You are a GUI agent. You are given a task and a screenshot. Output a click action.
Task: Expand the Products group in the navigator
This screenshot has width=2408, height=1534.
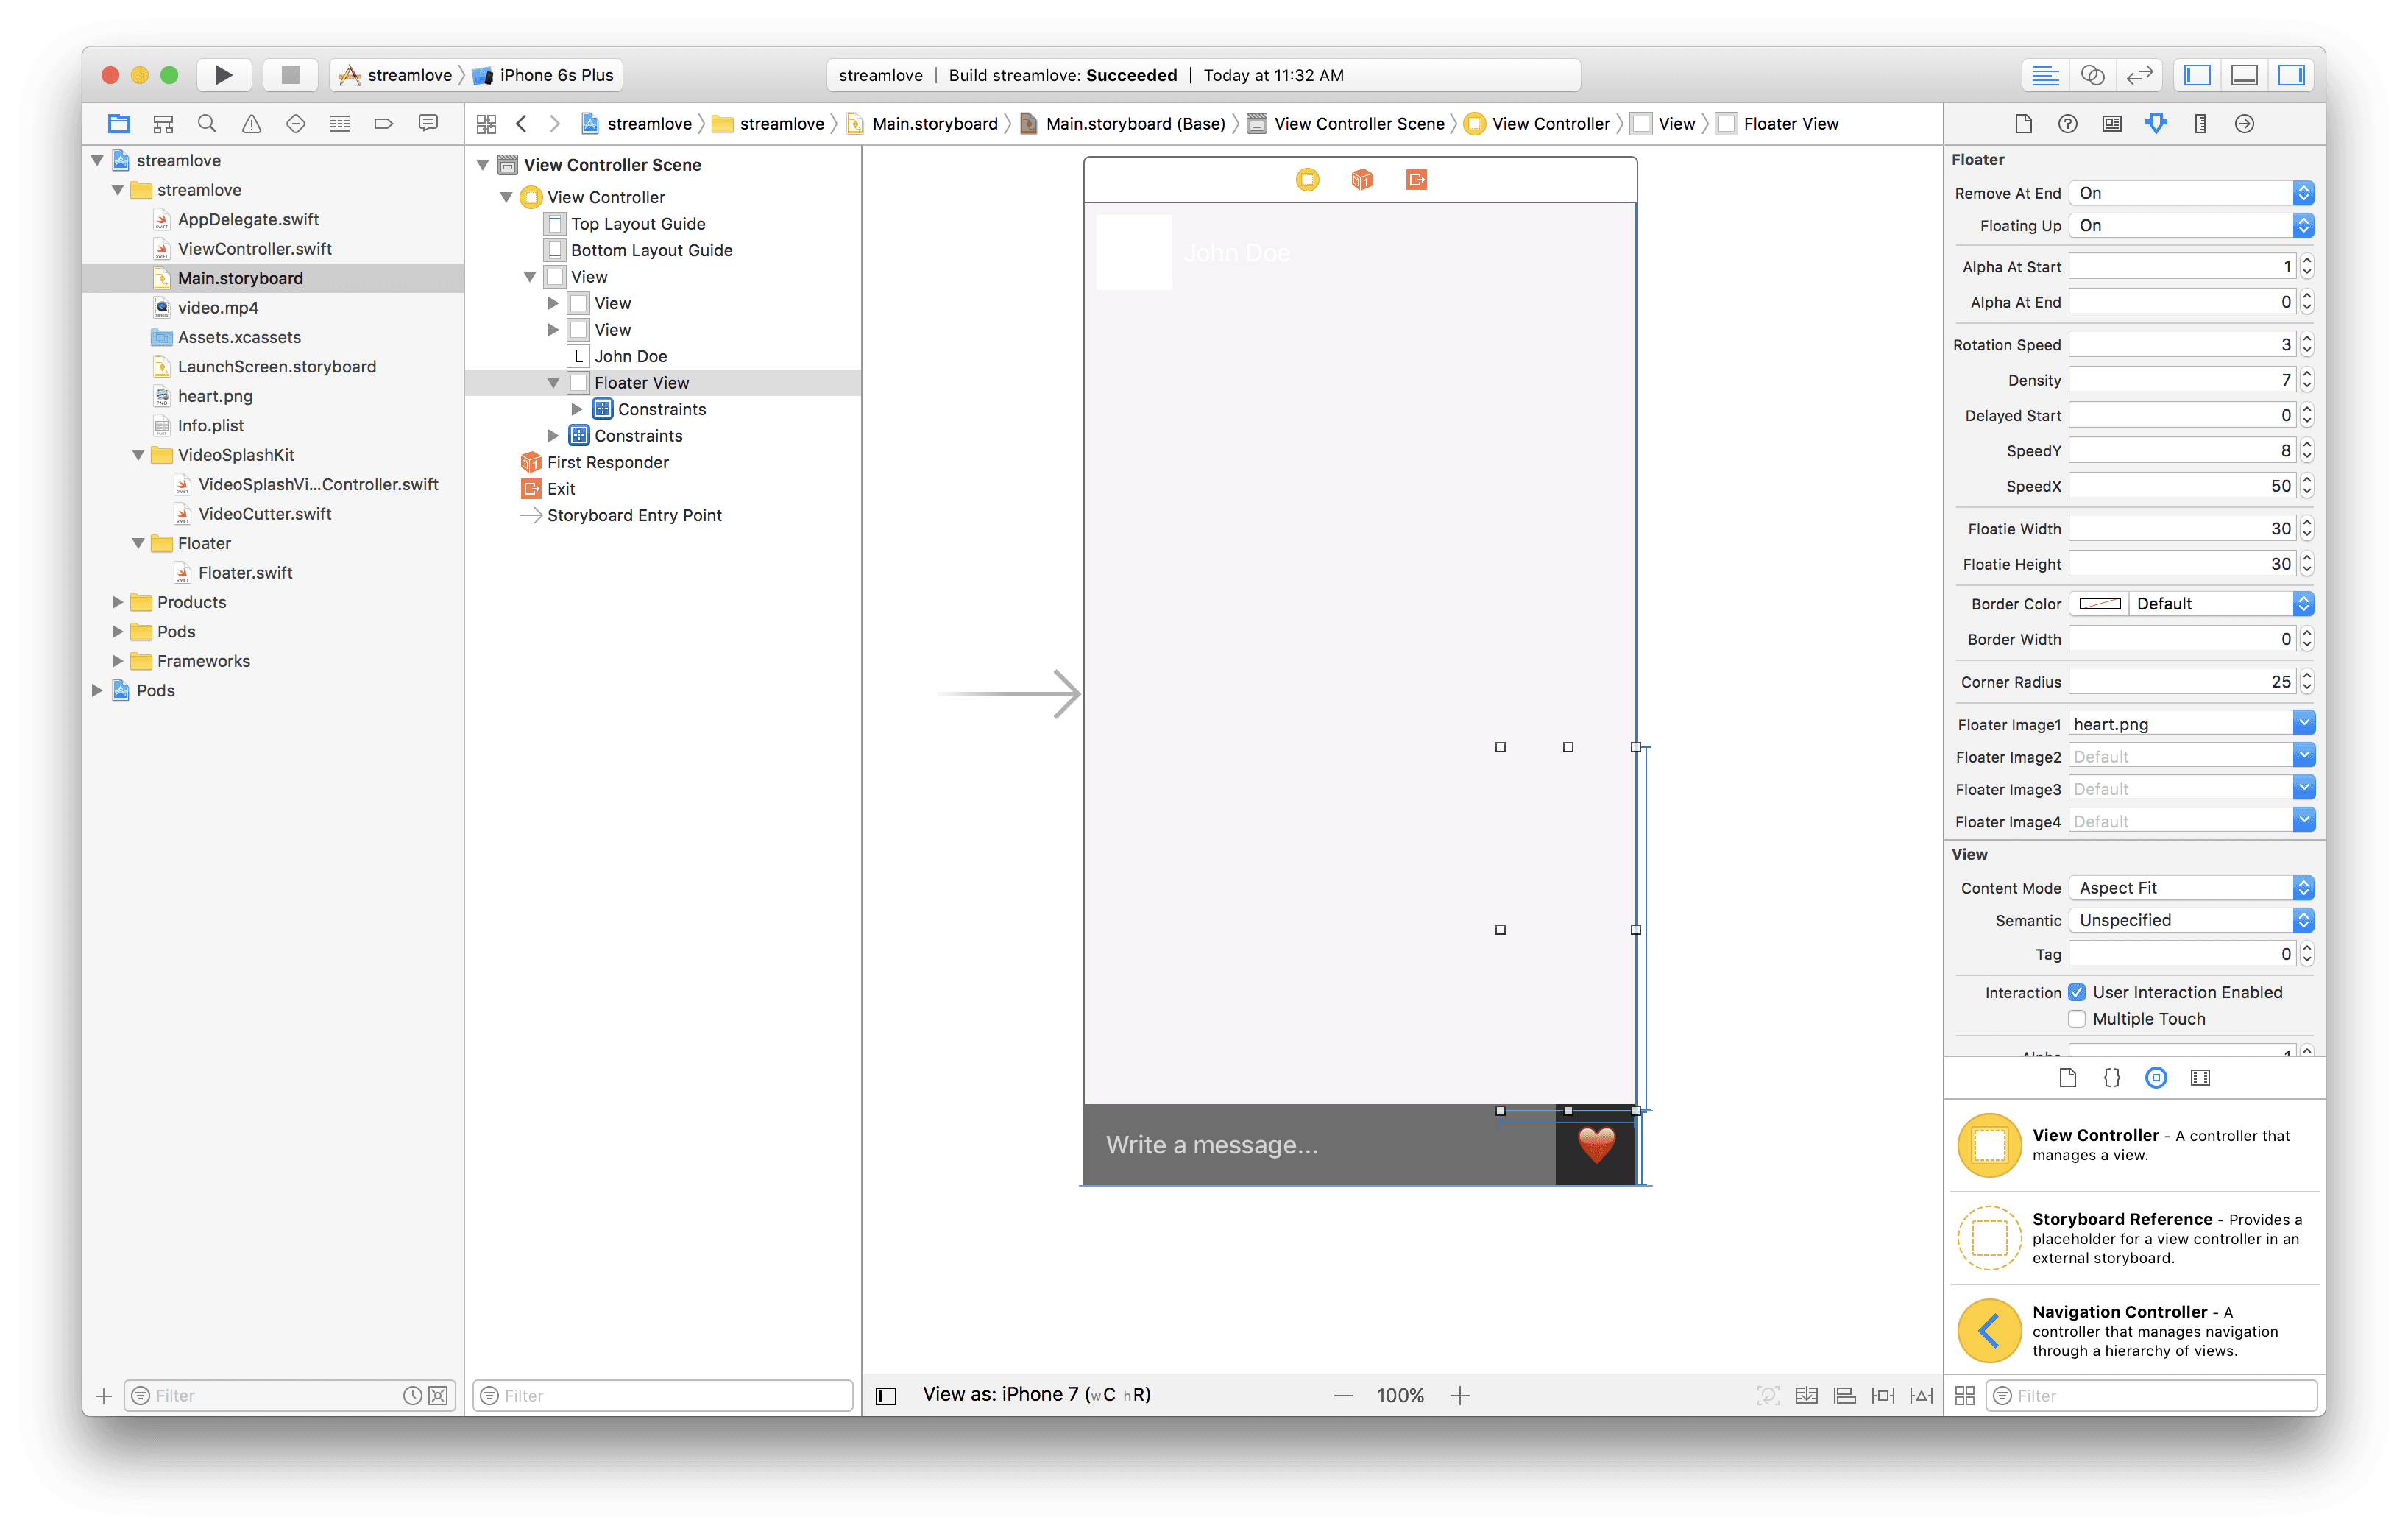(x=117, y=602)
